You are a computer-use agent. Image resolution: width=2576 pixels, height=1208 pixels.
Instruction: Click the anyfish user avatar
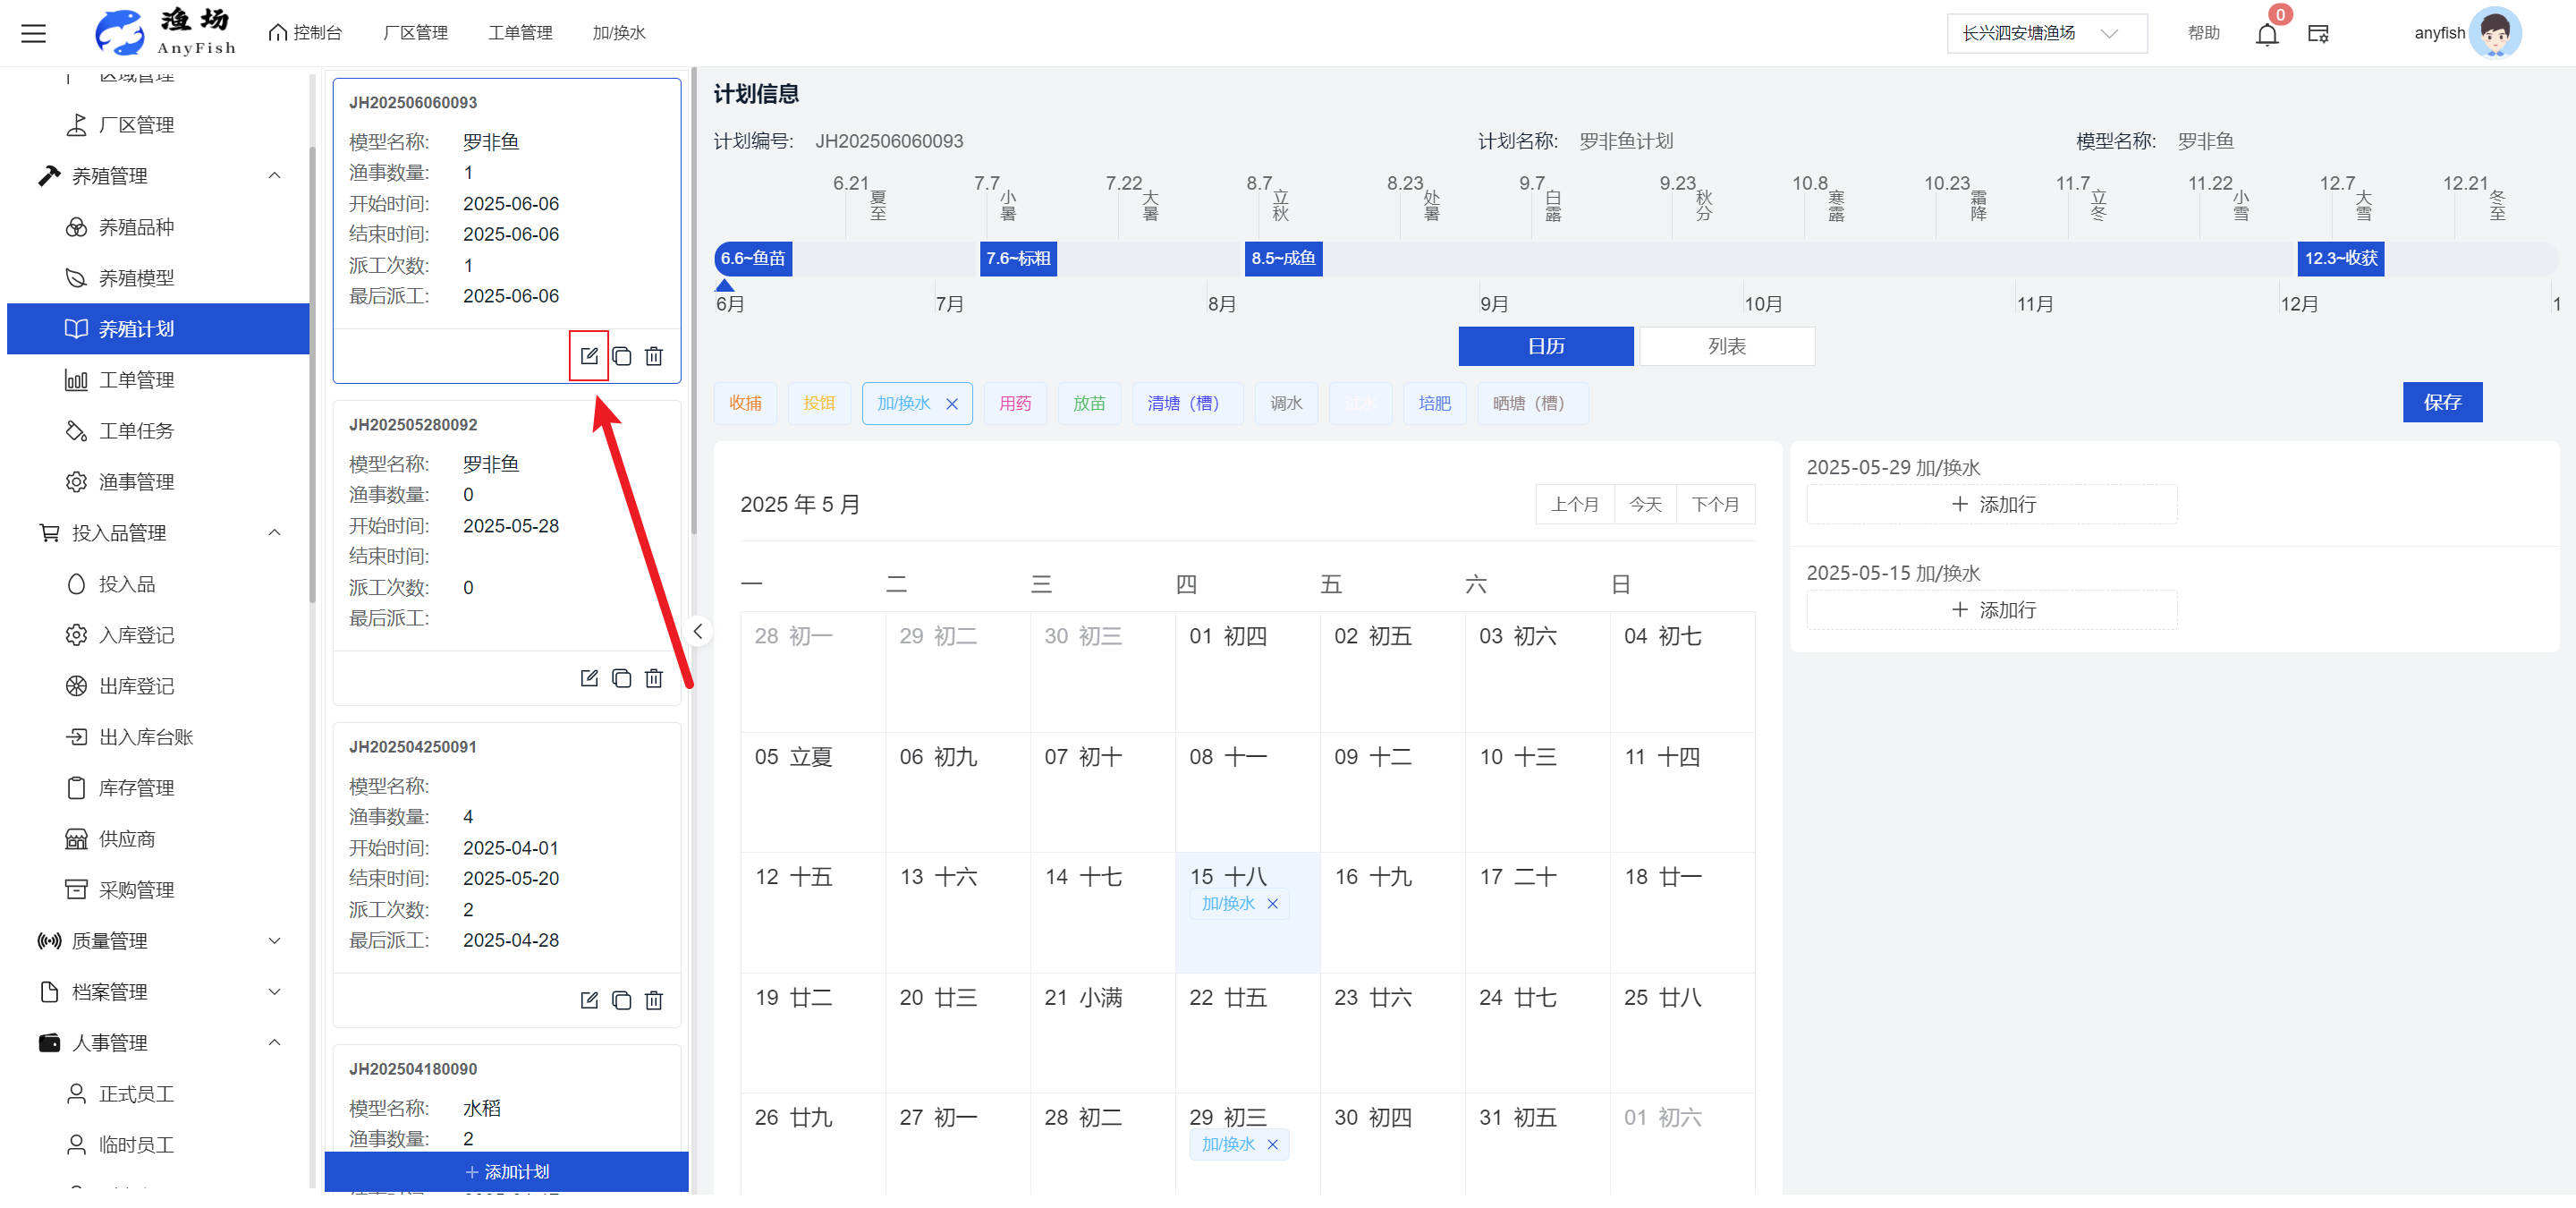(x=2495, y=33)
